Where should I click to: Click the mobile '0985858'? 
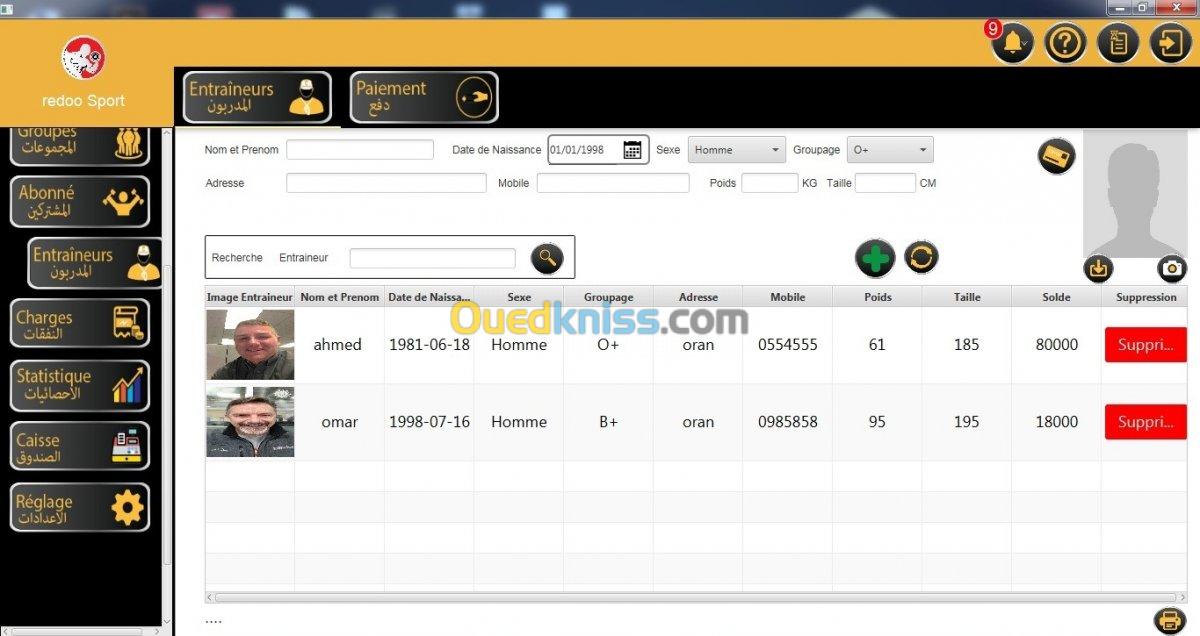click(x=788, y=422)
